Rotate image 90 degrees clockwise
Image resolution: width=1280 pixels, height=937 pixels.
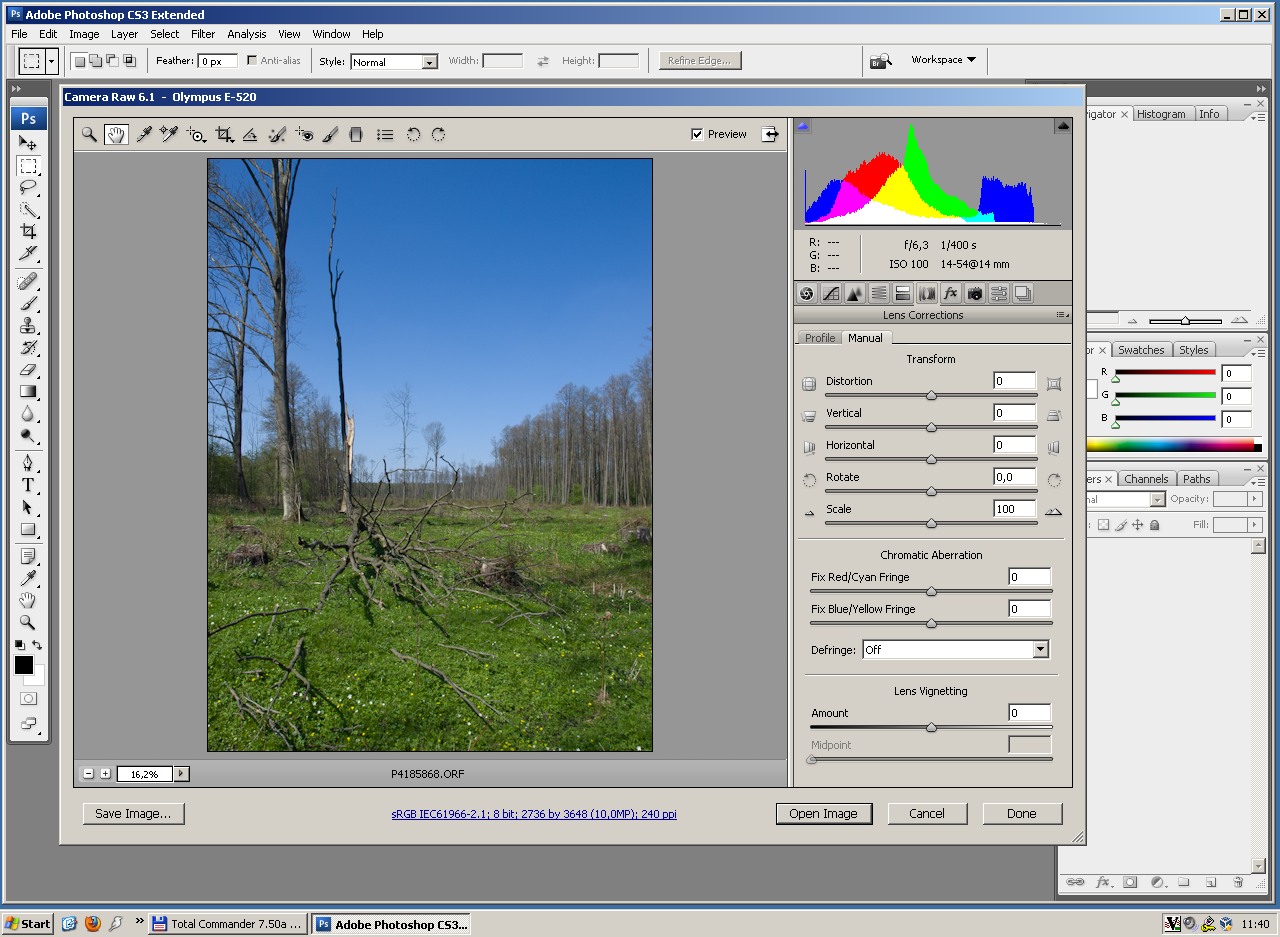pyautogui.click(x=438, y=135)
